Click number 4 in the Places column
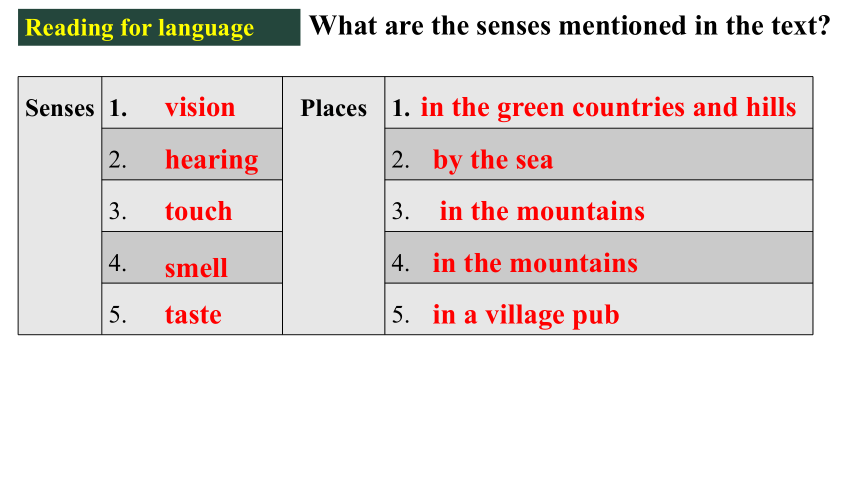 400,263
